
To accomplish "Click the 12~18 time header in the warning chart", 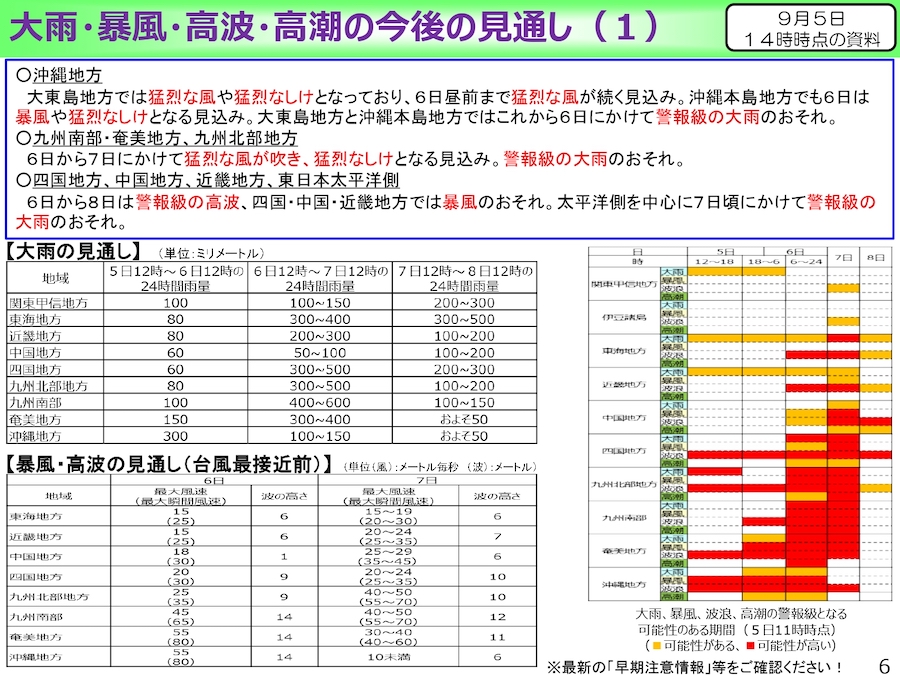I will (x=715, y=261).
